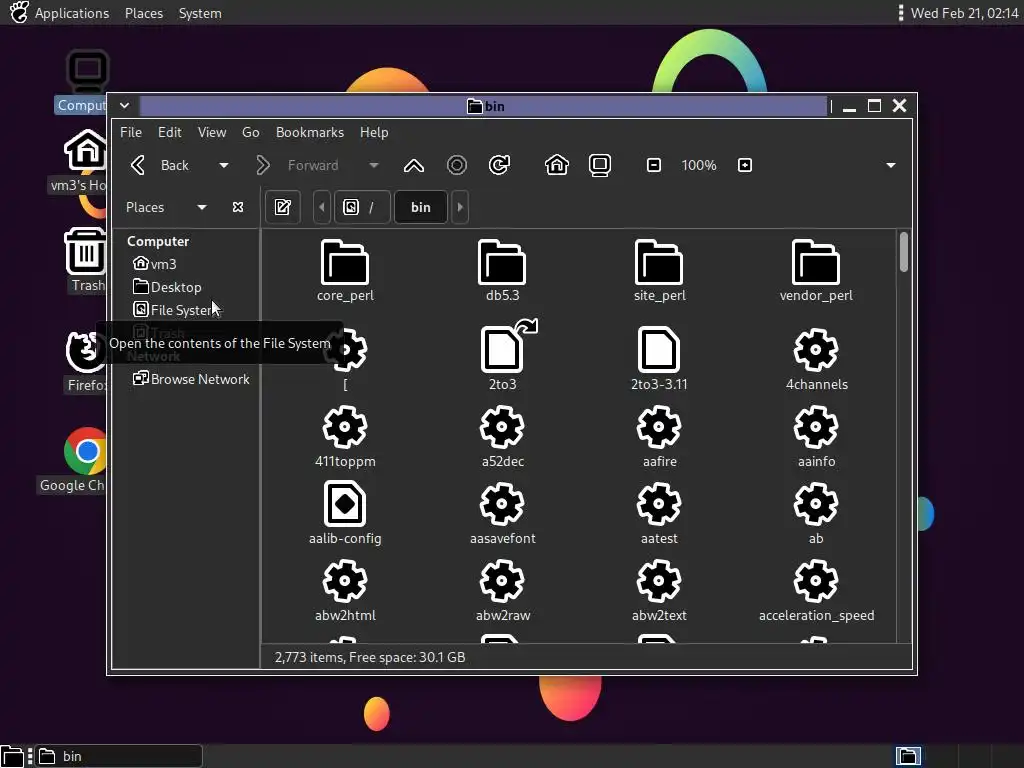
Task: Click the workspace switcher in bottom panel
Action: [908, 756]
